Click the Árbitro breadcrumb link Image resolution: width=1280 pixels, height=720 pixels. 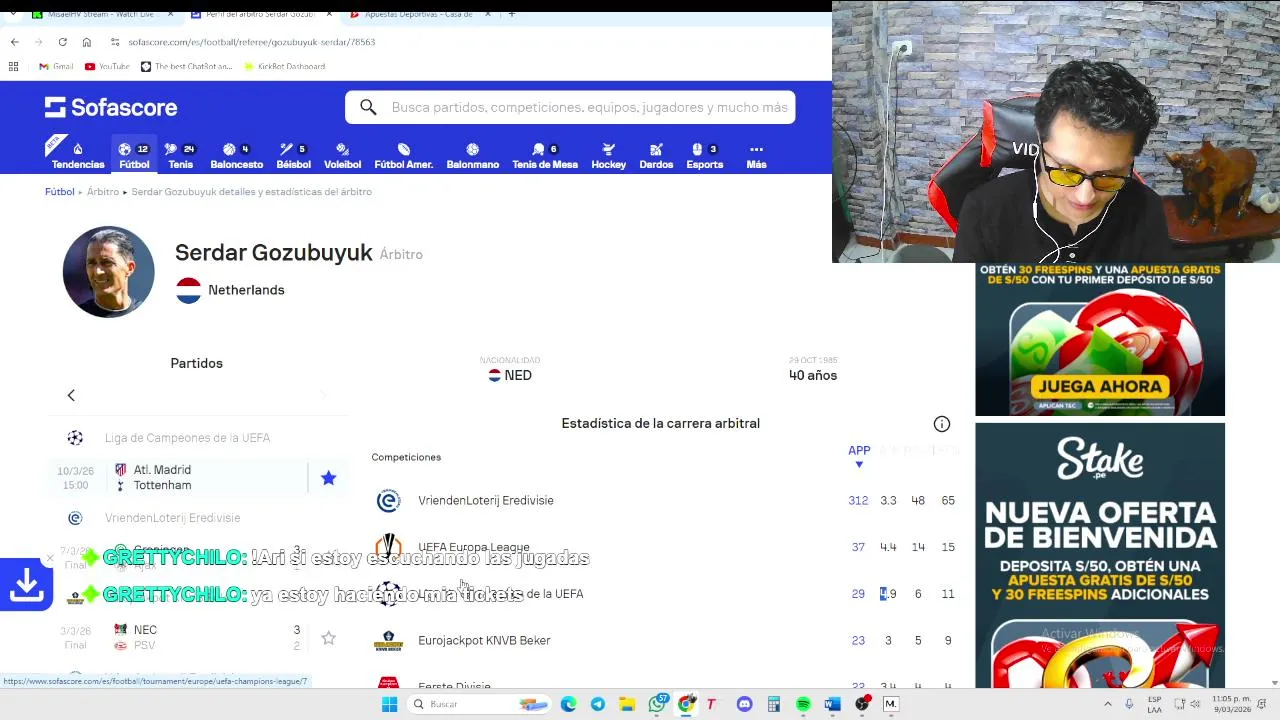(103, 192)
